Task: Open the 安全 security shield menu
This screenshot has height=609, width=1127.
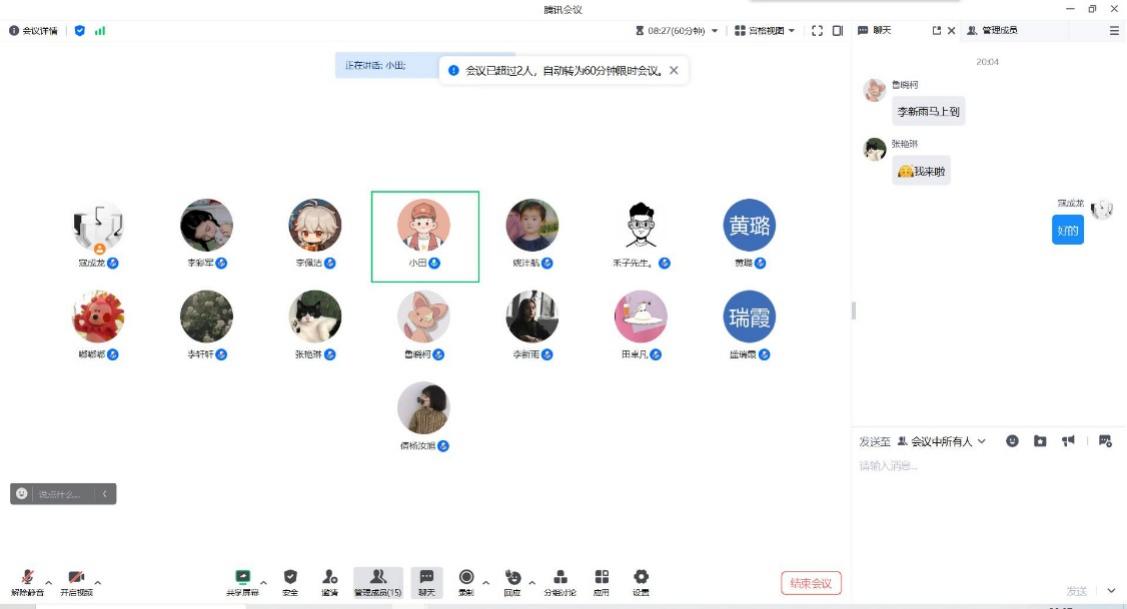Action: pyautogui.click(x=290, y=581)
